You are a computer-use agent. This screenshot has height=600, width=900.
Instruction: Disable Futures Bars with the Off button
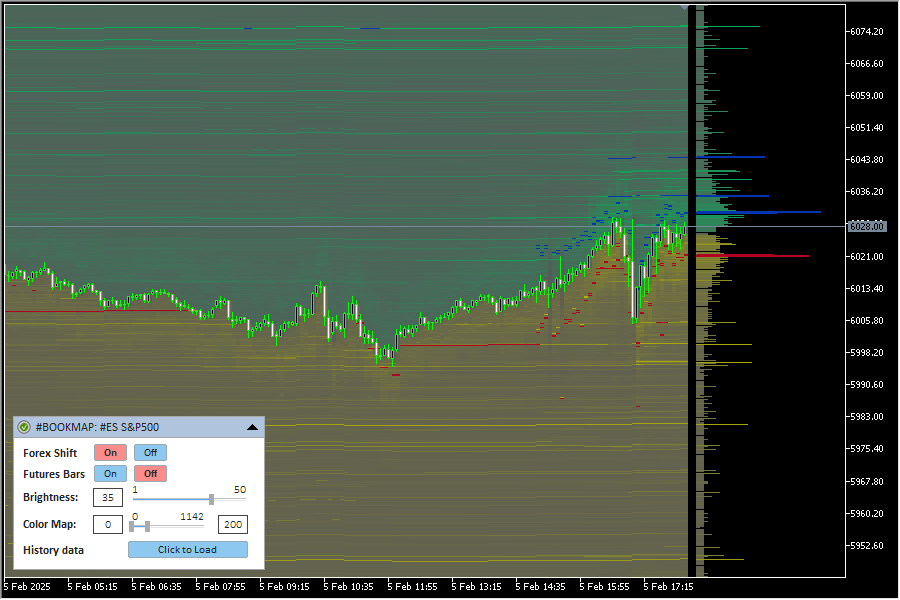(150, 474)
